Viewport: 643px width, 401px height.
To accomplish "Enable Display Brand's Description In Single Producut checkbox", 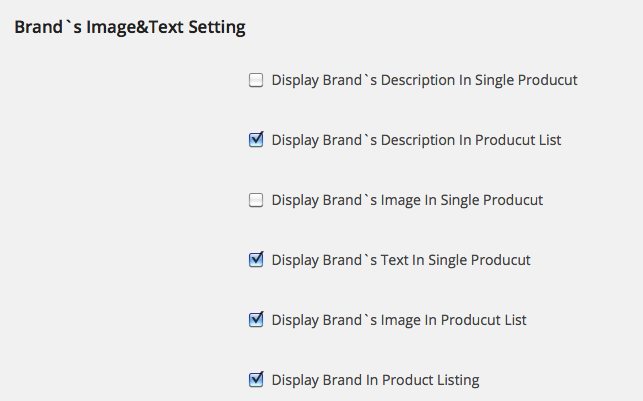I will pyautogui.click(x=256, y=80).
